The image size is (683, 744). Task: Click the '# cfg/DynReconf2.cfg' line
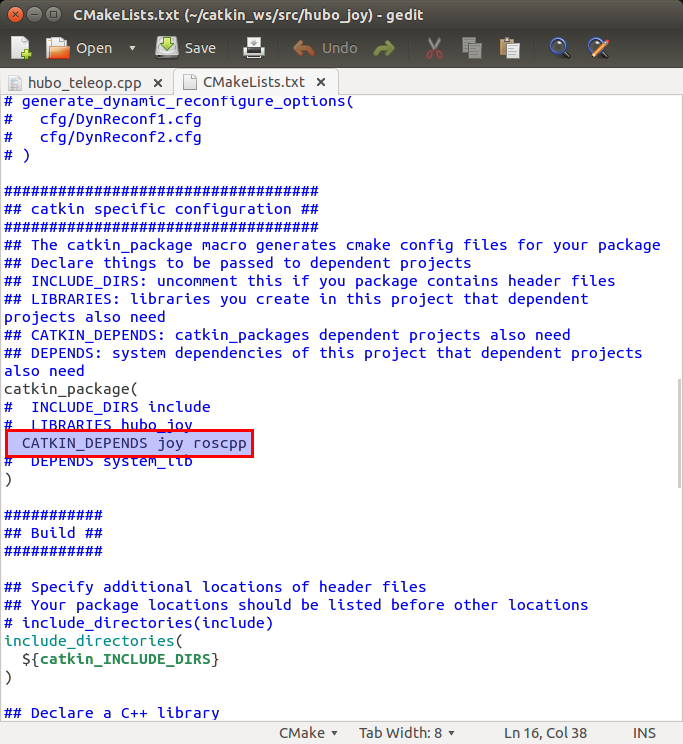pos(103,137)
